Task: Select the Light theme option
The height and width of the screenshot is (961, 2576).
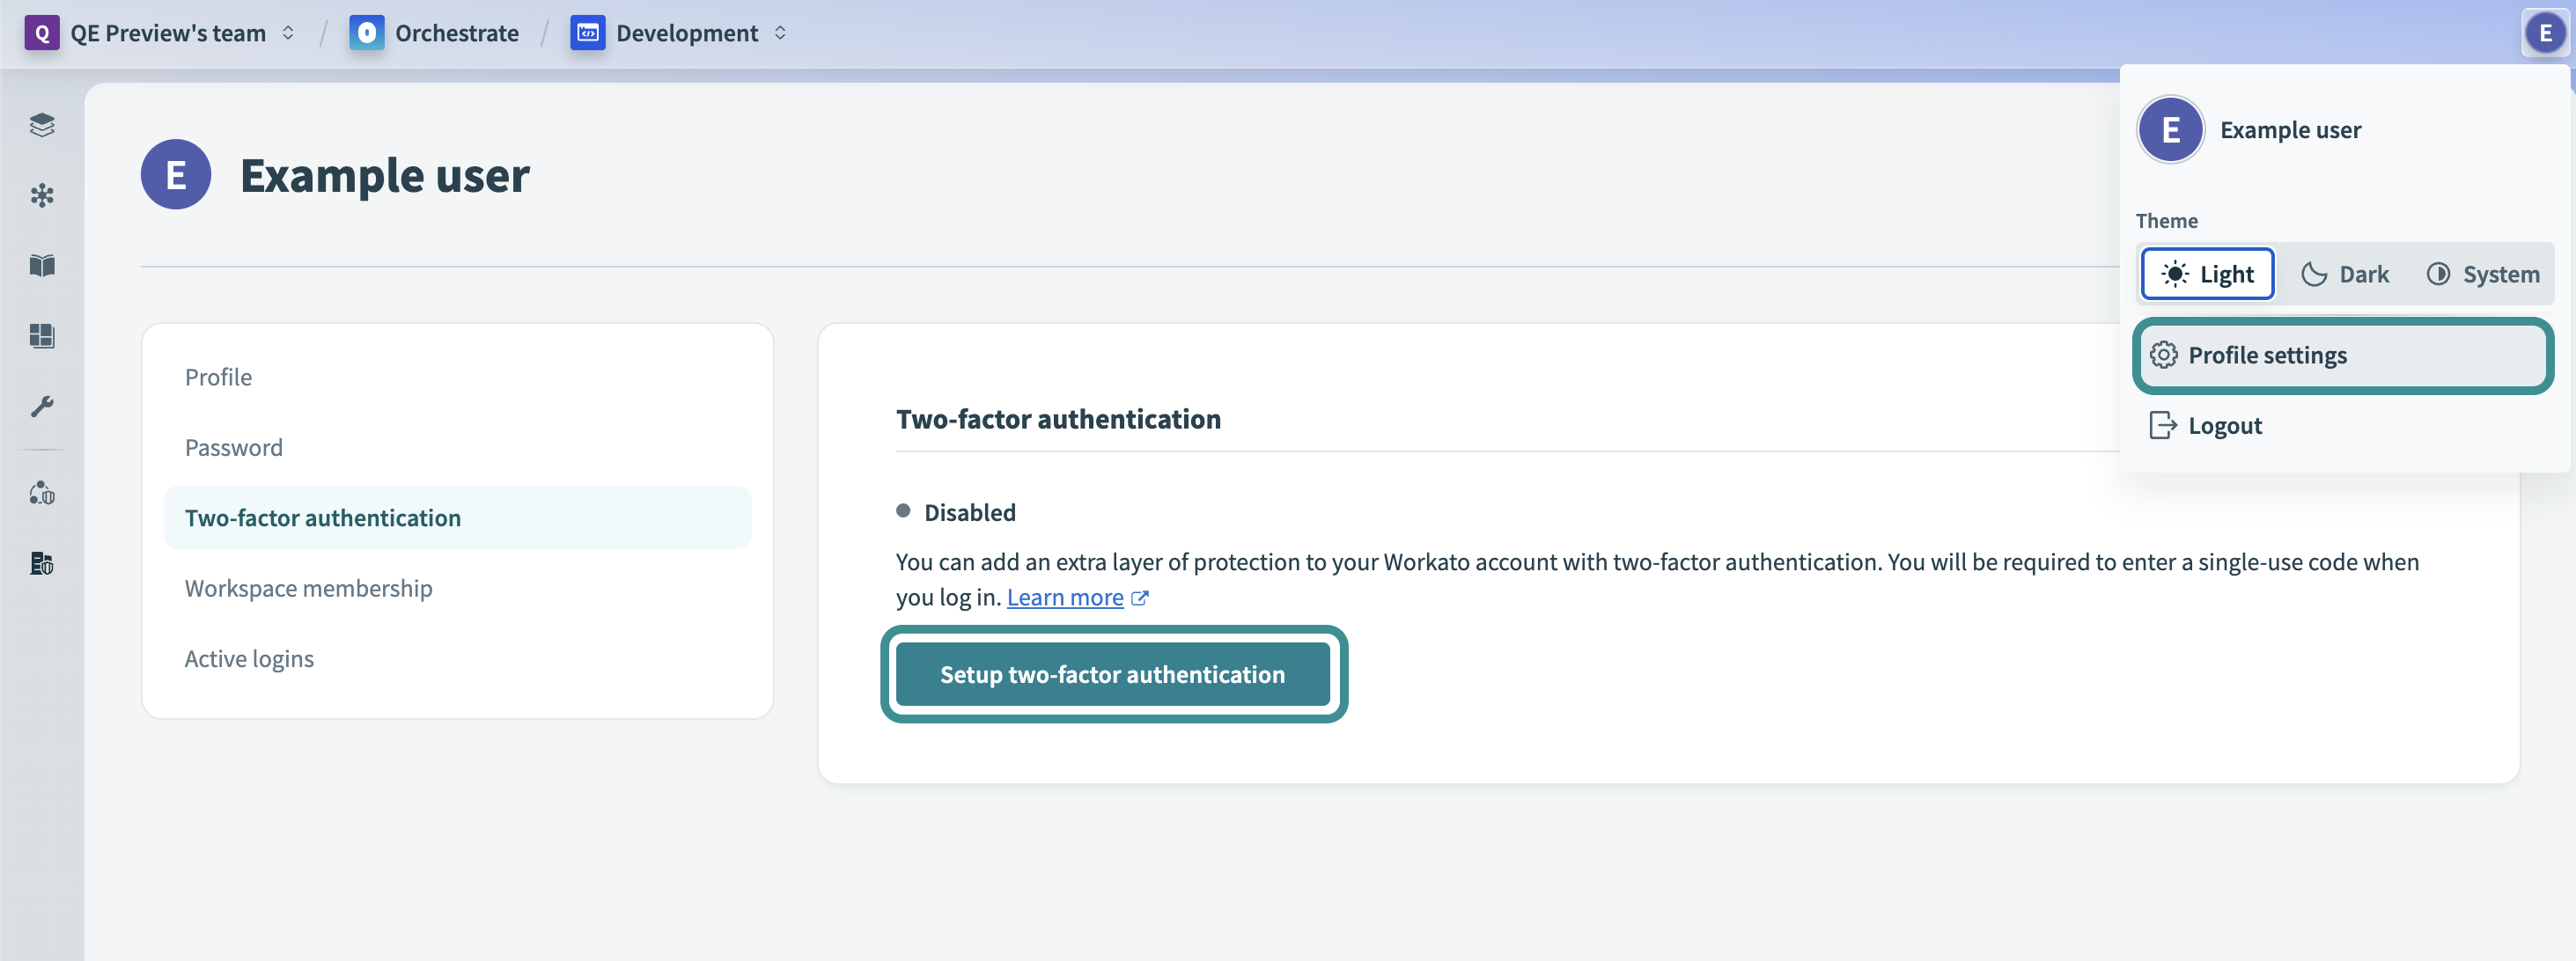Action: (x=2207, y=274)
